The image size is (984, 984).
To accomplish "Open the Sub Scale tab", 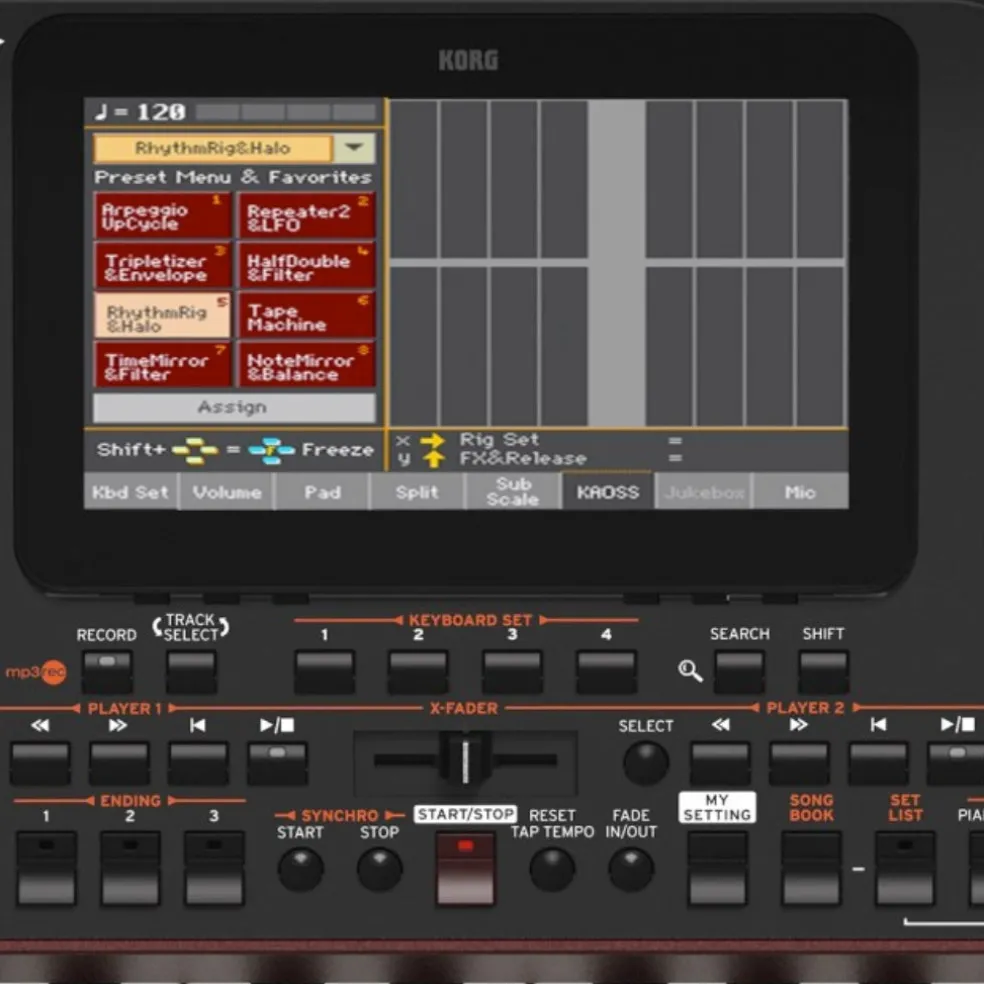I will pyautogui.click(x=512, y=492).
